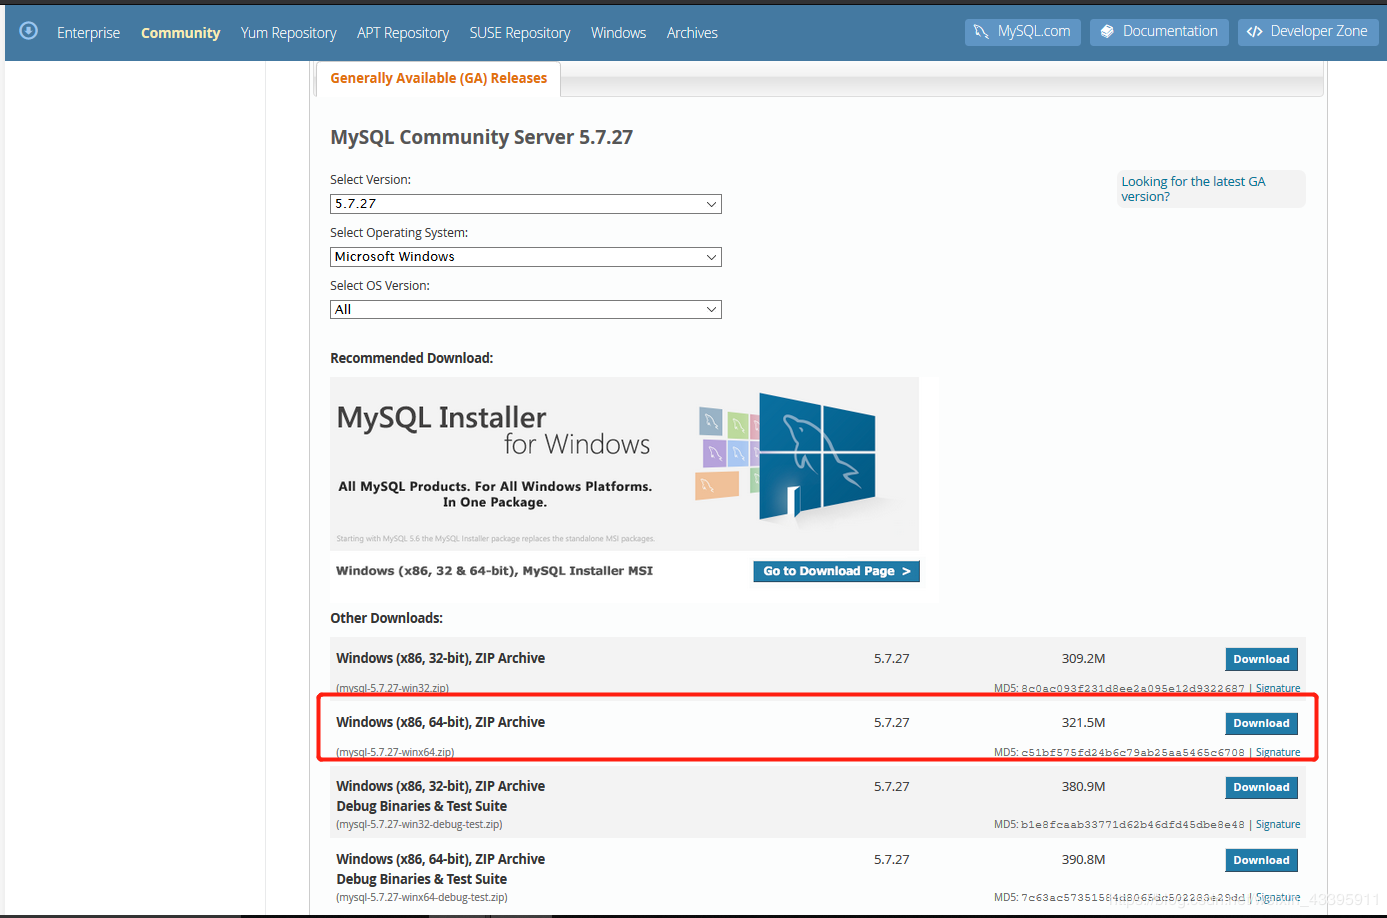This screenshot has width=1387, height=918.
Task: Click Signature link for mysql-5.7.27-winx64.zip
Action: [1278, 751]
